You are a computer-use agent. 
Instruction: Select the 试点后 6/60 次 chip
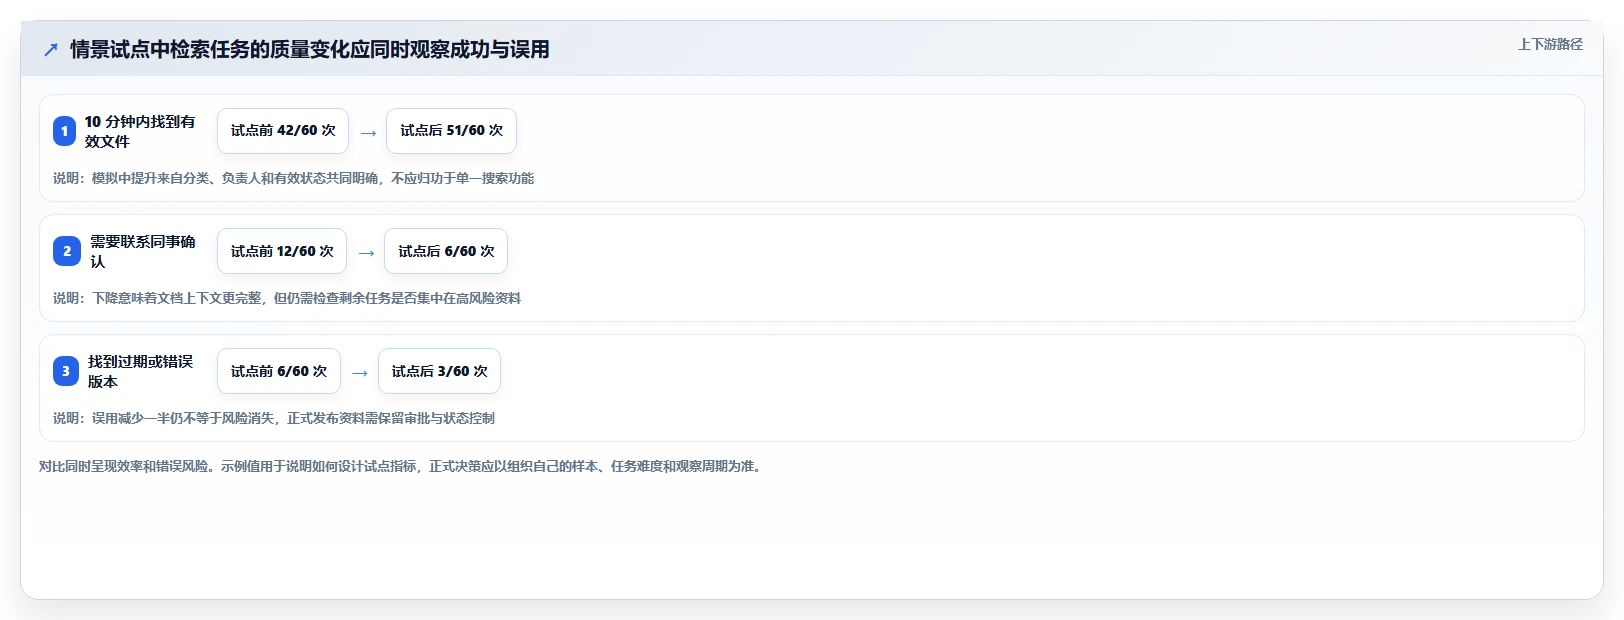(x=446, y=251)
